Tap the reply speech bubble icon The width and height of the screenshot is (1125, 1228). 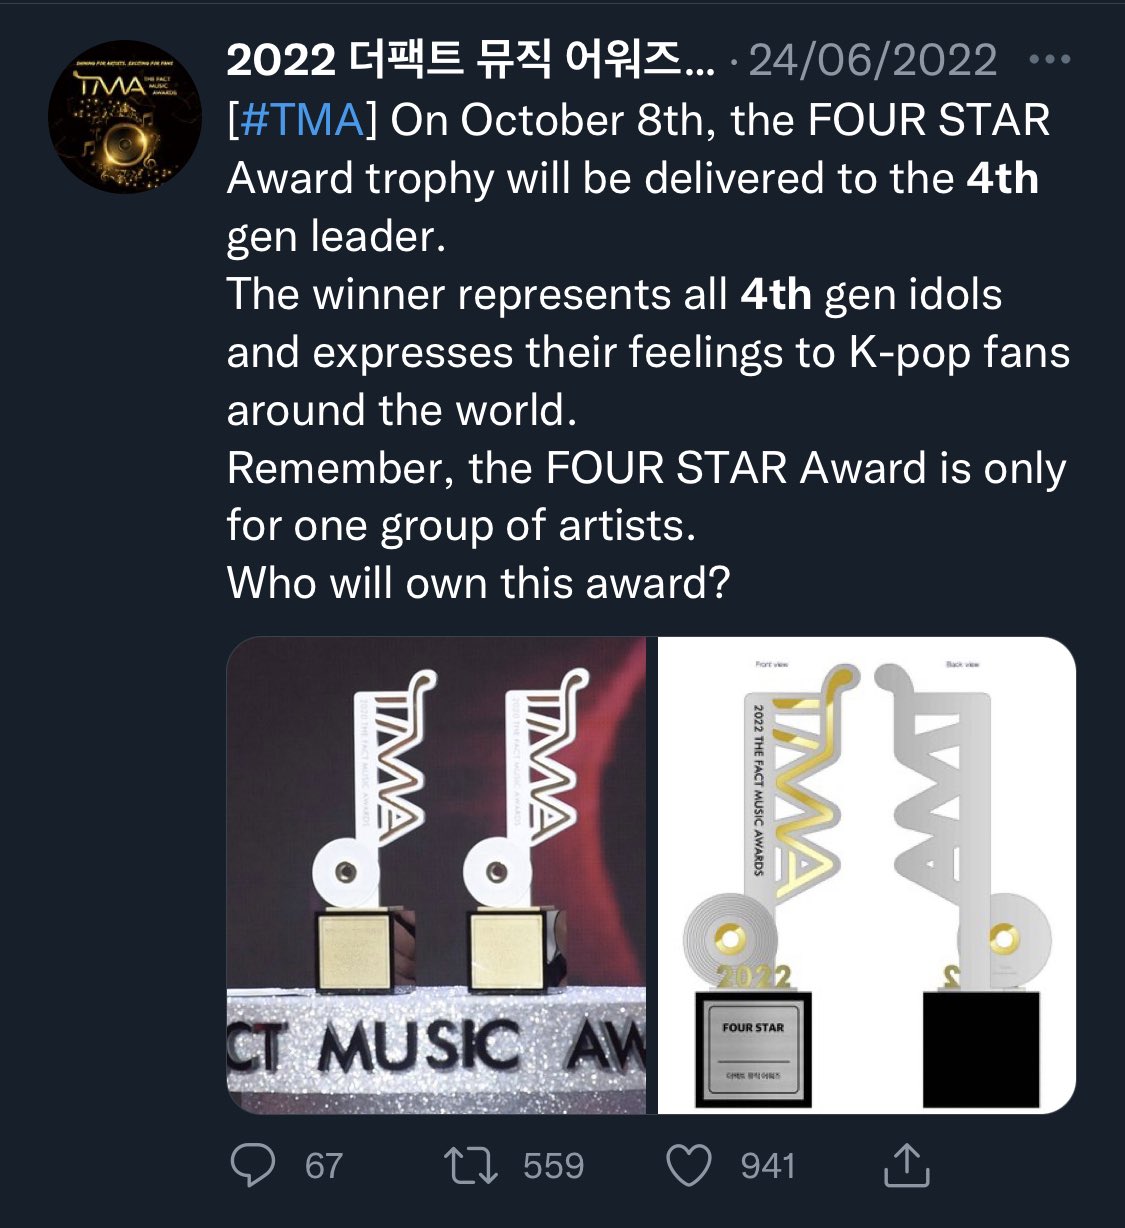coord(253,1165)
